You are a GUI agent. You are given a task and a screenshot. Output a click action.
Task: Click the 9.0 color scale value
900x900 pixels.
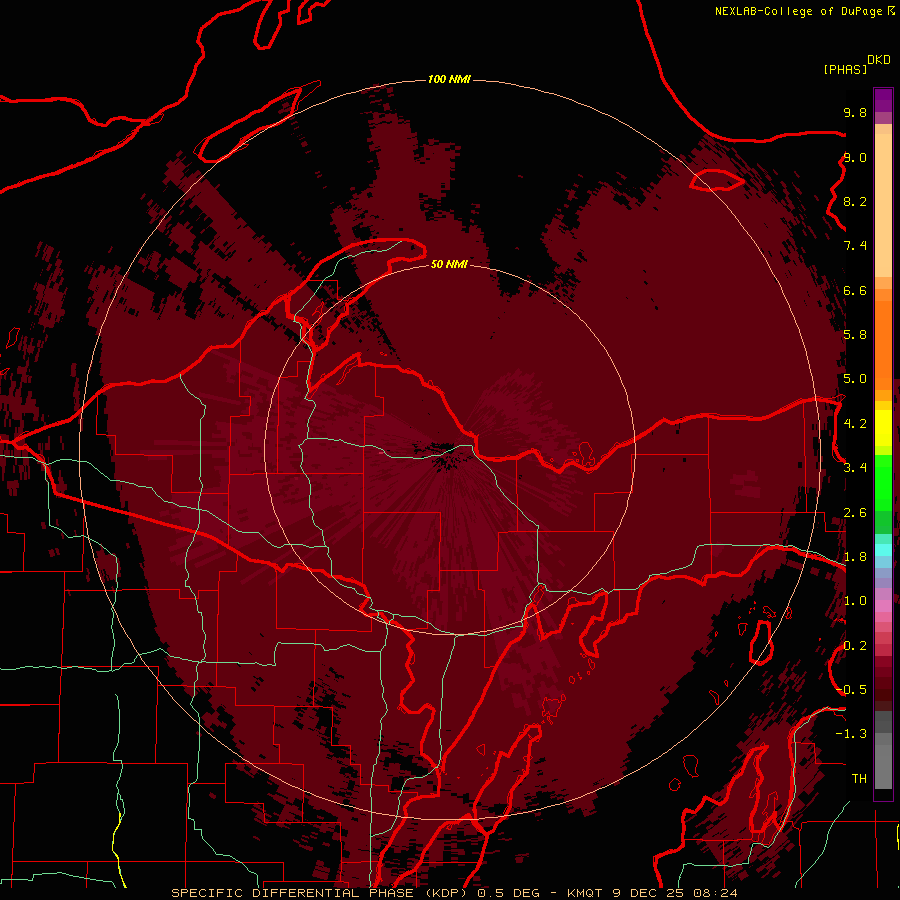tap(855, 157)
